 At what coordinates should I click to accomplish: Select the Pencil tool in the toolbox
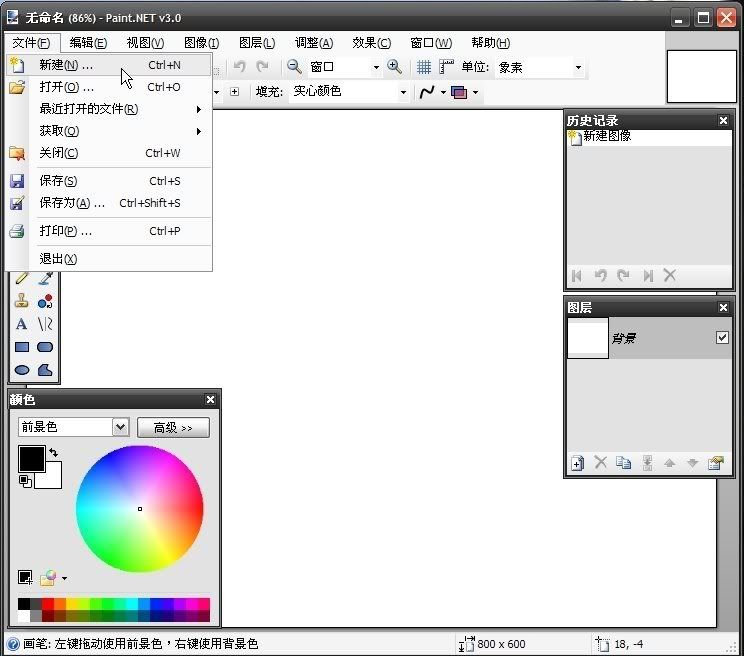[22, 278]
